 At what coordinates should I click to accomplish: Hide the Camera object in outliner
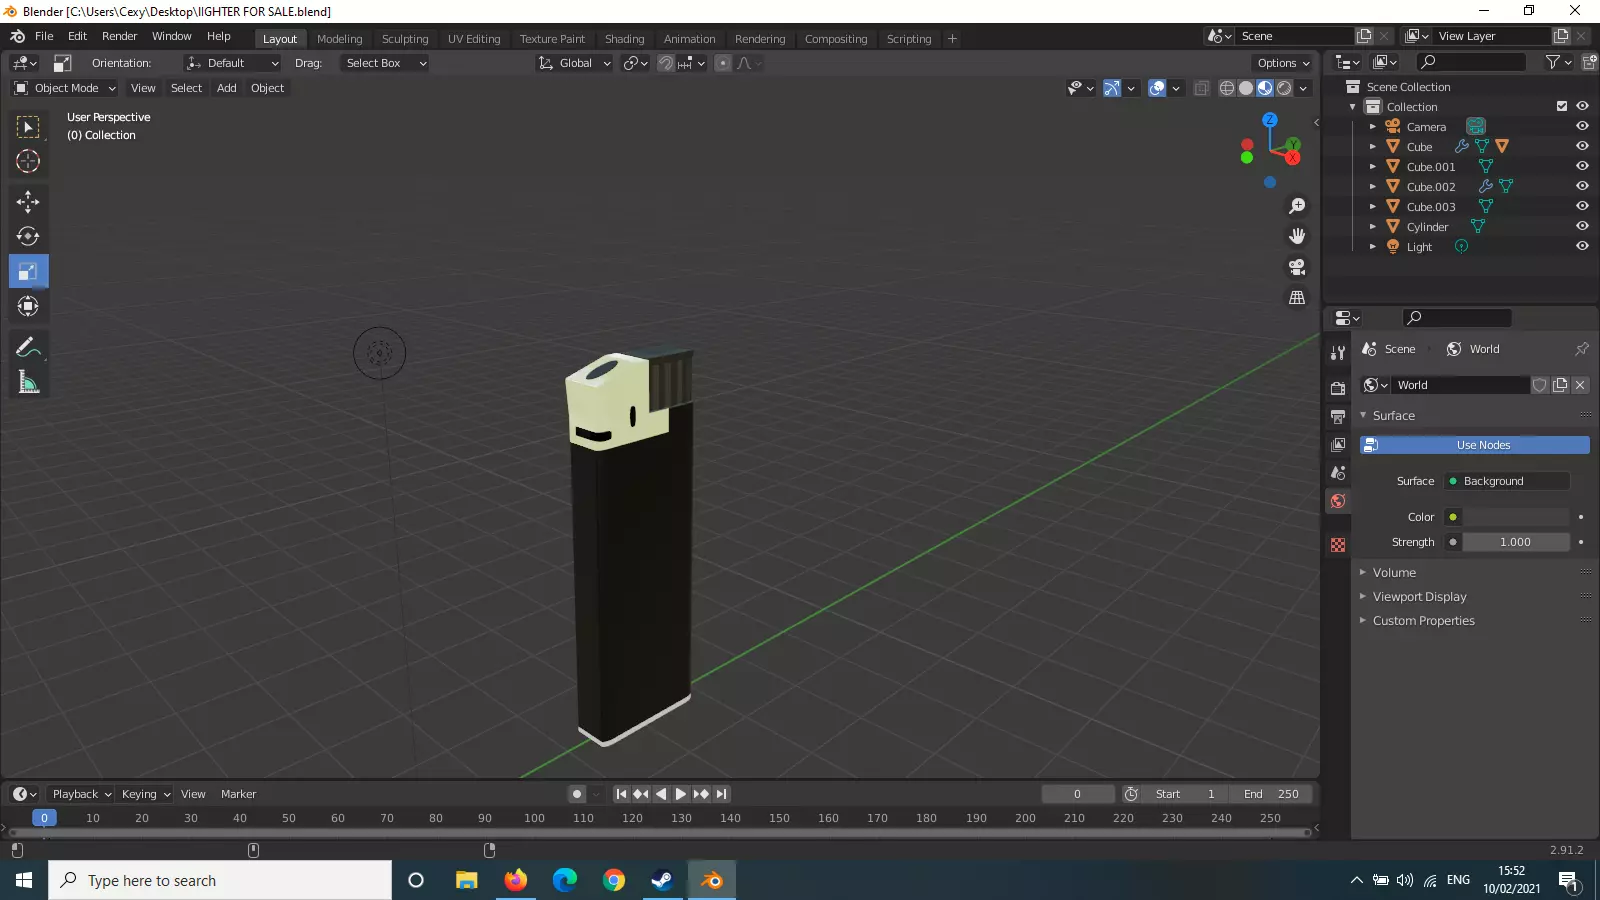[x=1582, y=127]
